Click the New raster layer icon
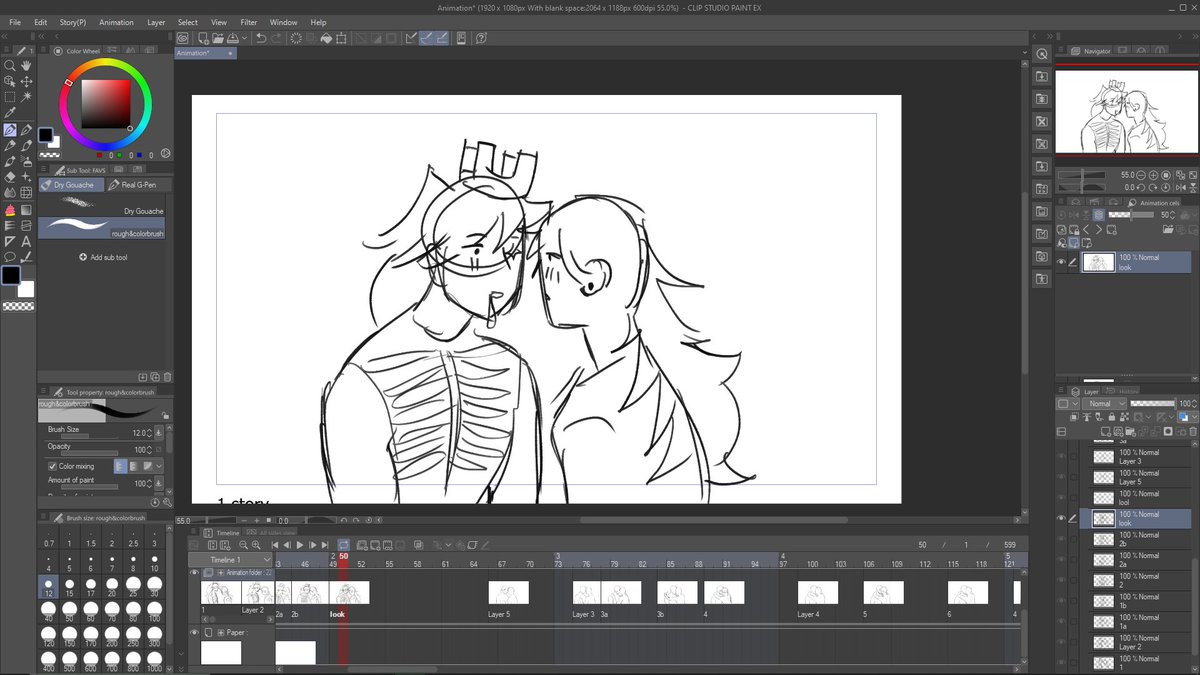Image resolution: width=1200 pixels, height=675 pixels. pos(1105,431)
